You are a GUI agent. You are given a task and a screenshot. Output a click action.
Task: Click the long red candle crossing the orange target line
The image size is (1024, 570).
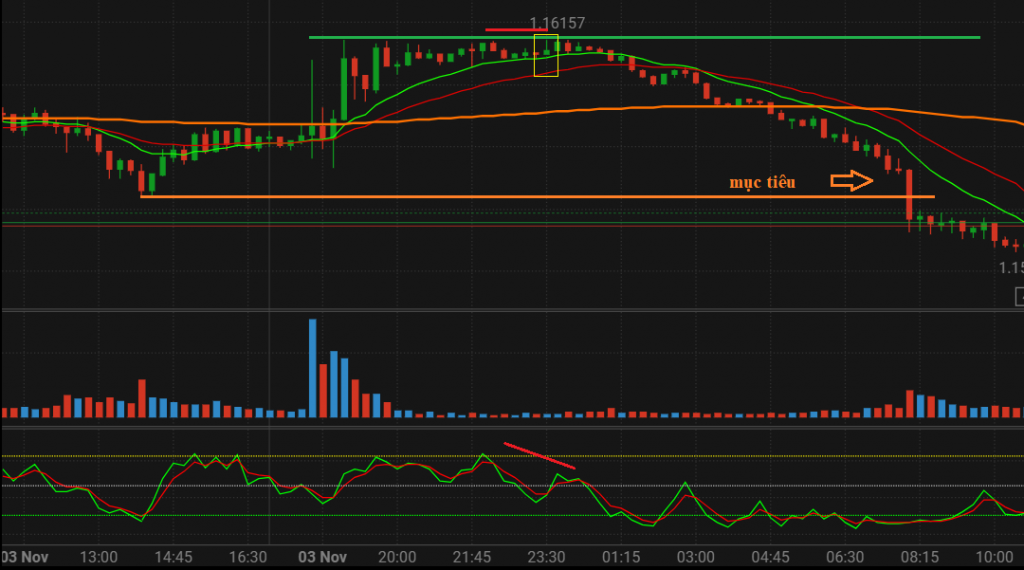[909, 198]
